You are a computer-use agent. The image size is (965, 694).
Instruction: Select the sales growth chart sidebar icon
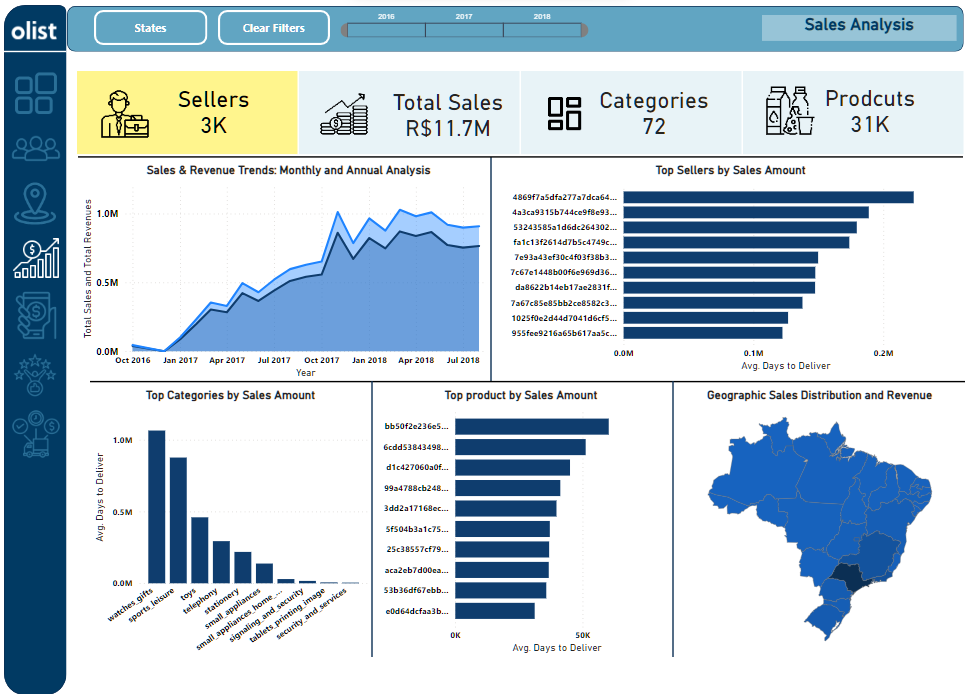tap(34, 259)
